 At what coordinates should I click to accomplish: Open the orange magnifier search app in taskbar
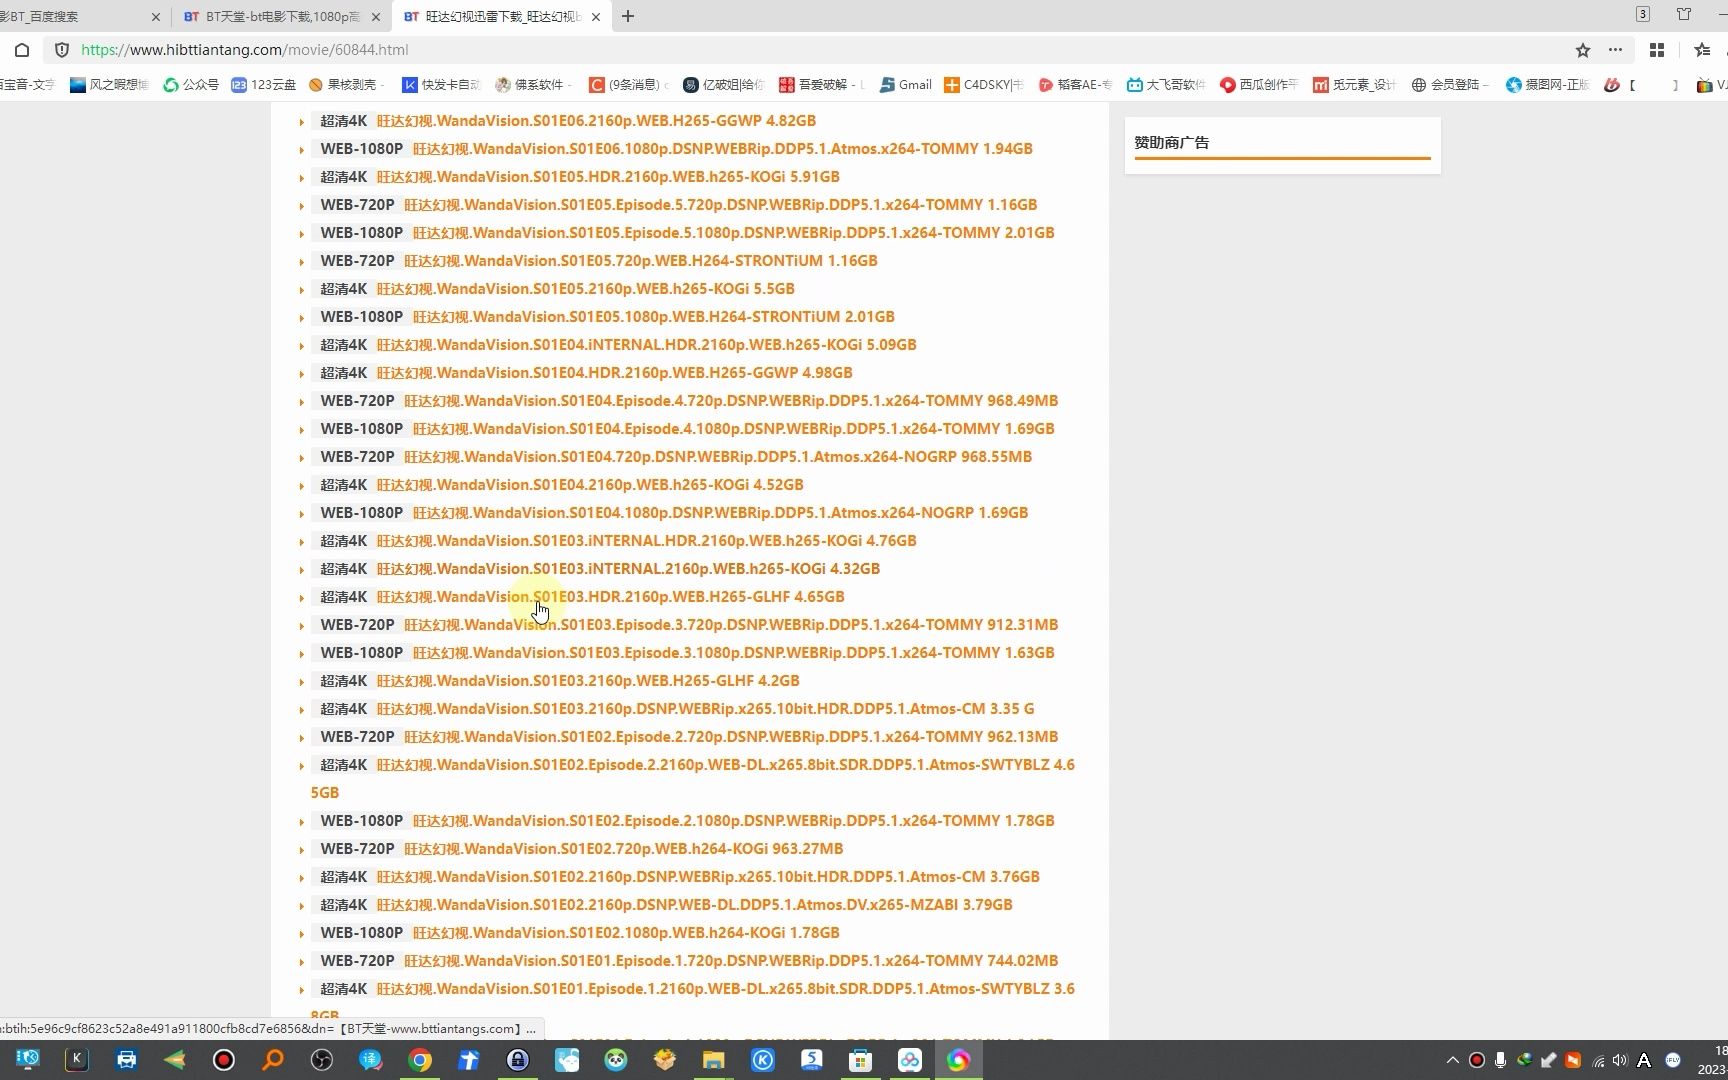click(x=273, y=1060)
